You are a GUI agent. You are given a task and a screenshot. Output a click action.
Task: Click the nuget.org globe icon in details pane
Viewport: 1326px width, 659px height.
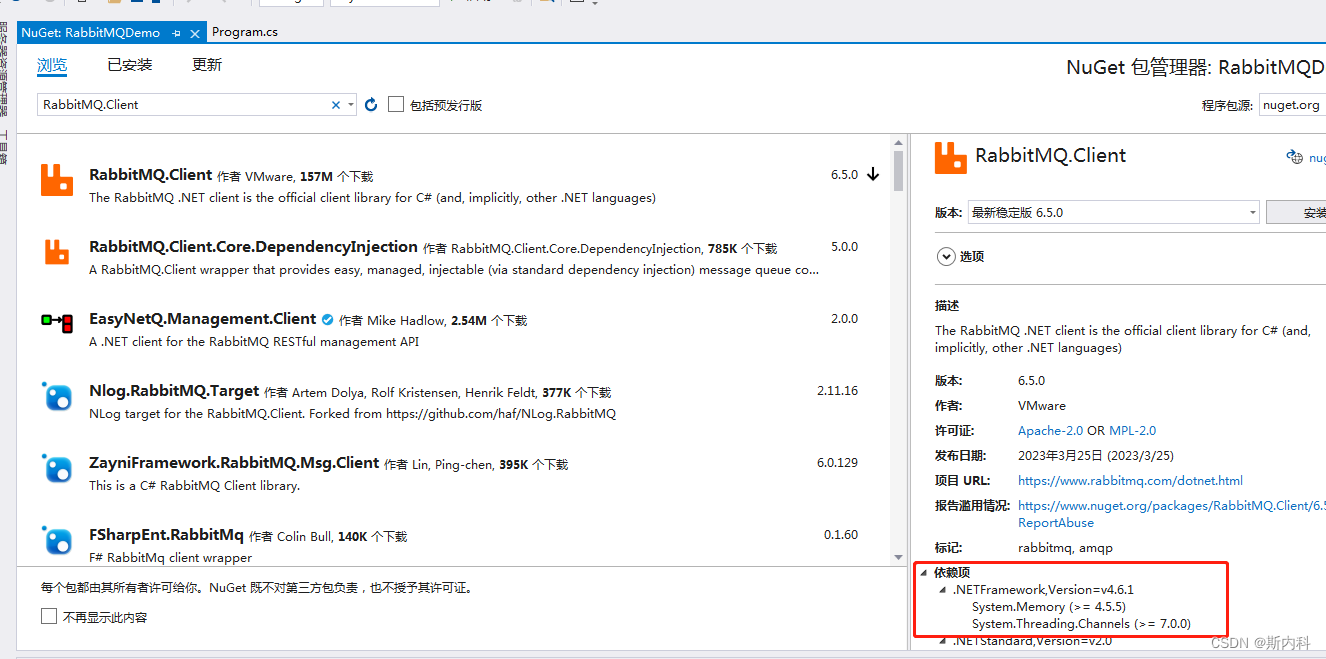(x=1293, y=157)
